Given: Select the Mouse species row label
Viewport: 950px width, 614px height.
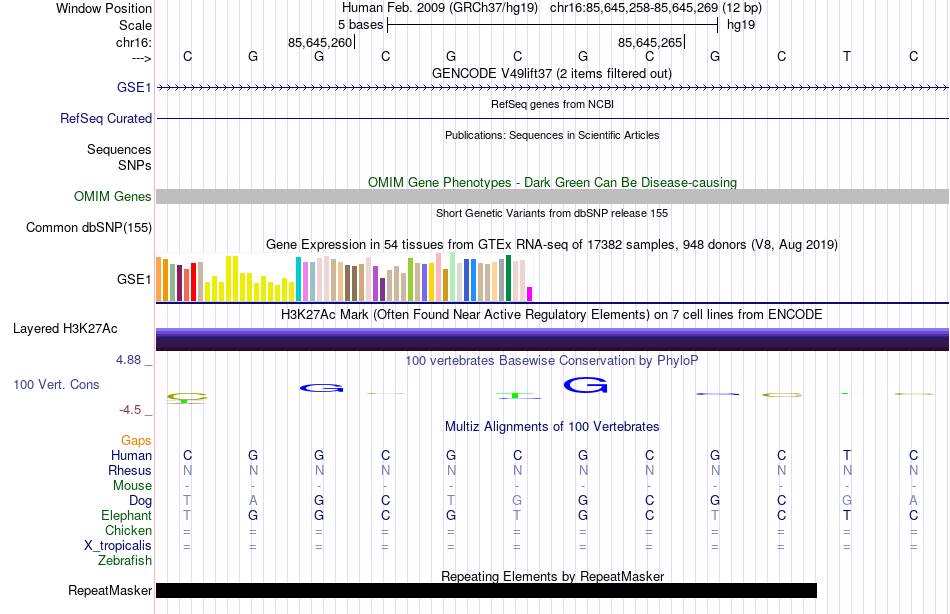Looking at the screenshot, I should [x=132, y=486].
